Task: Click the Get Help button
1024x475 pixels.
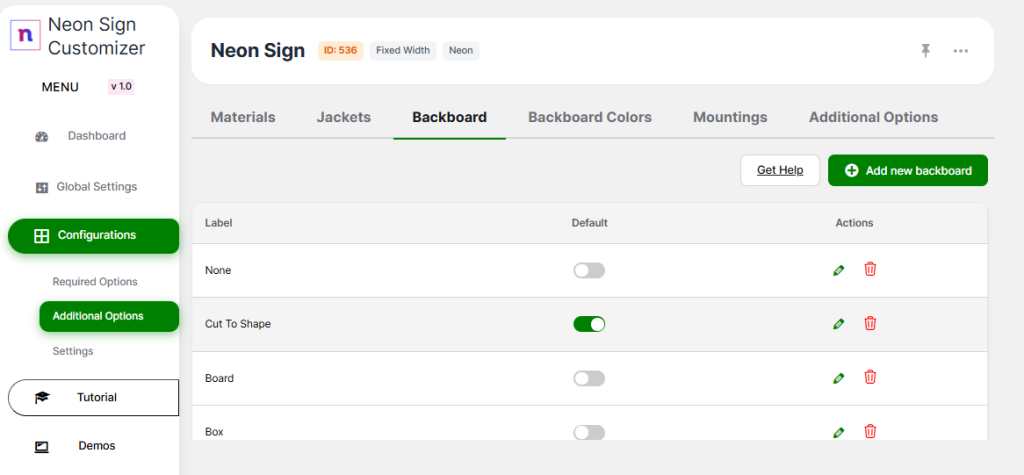Action: [x=780, y=170]
